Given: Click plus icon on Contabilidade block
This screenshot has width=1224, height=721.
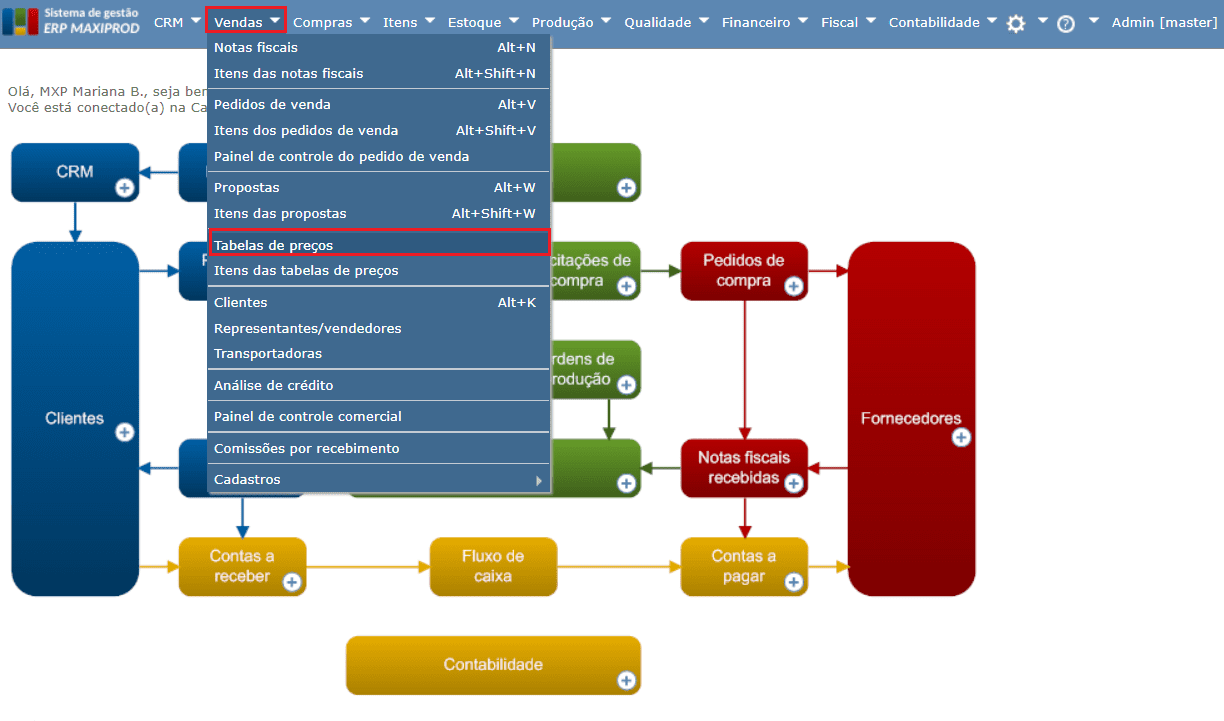Looking at the screenshot, I should [x=626, y=680].
